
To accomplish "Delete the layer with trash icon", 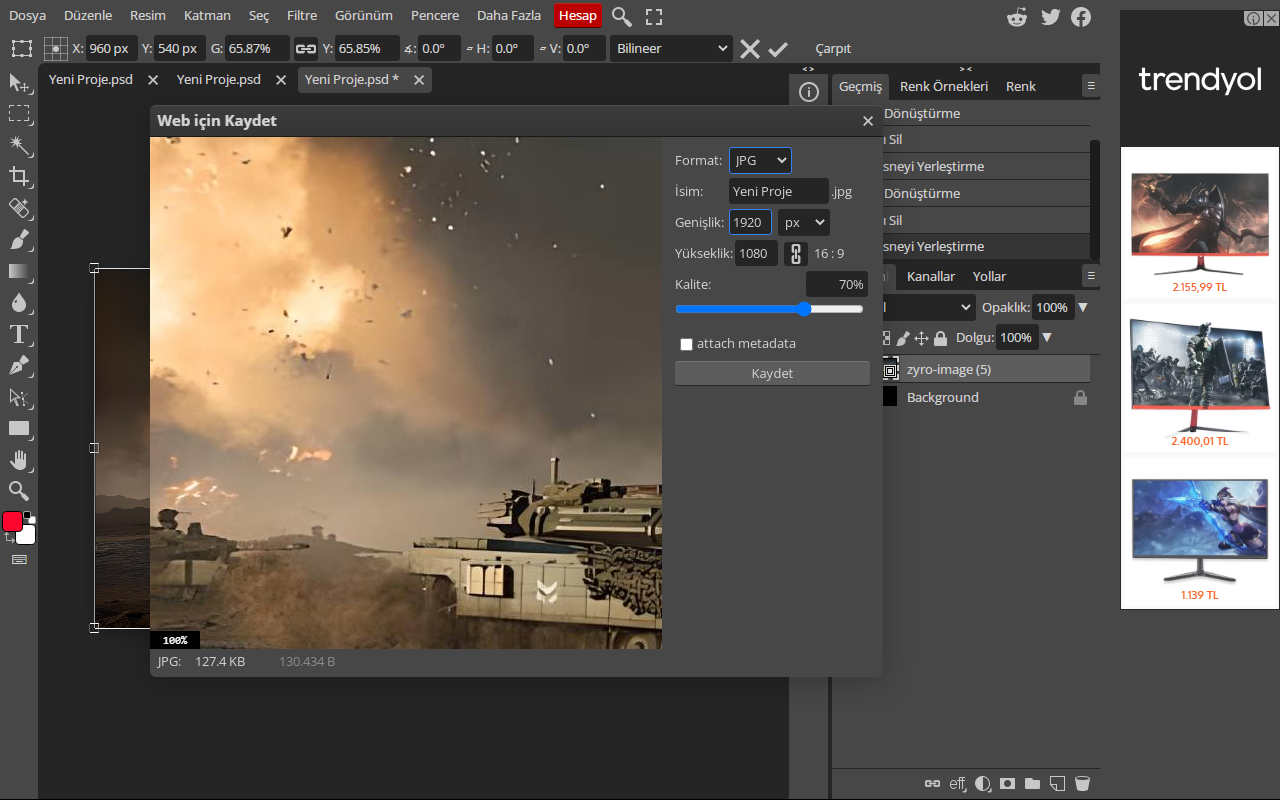I will [x=1082, y=784].
